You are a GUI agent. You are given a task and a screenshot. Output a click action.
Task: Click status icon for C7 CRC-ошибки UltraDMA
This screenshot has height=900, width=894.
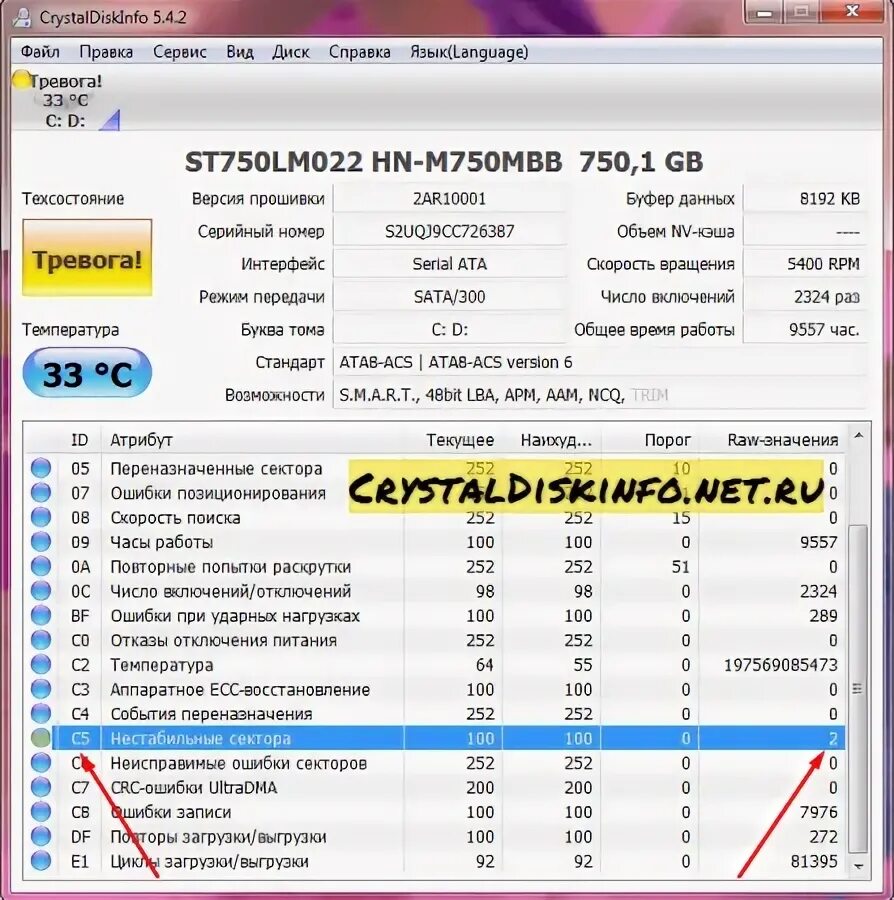(x=41, y=787)
